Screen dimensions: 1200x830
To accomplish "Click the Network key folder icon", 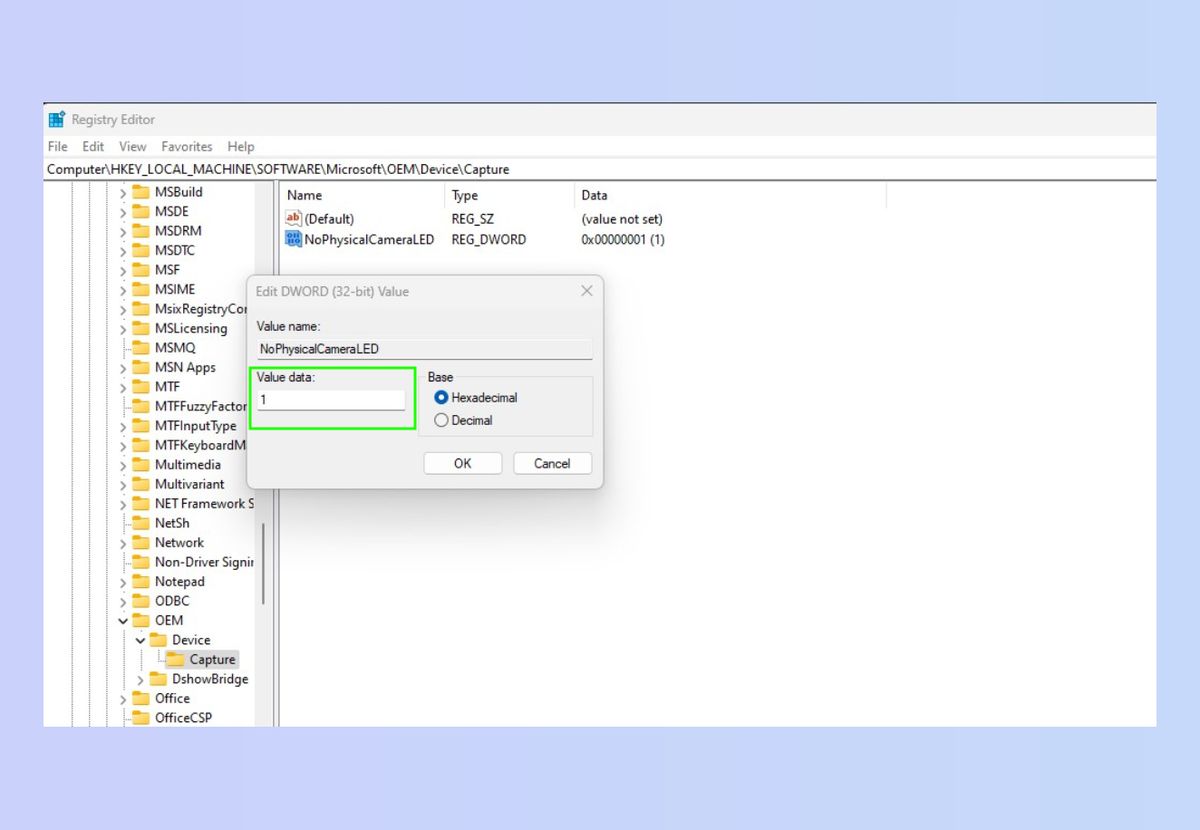I will 140,542.
